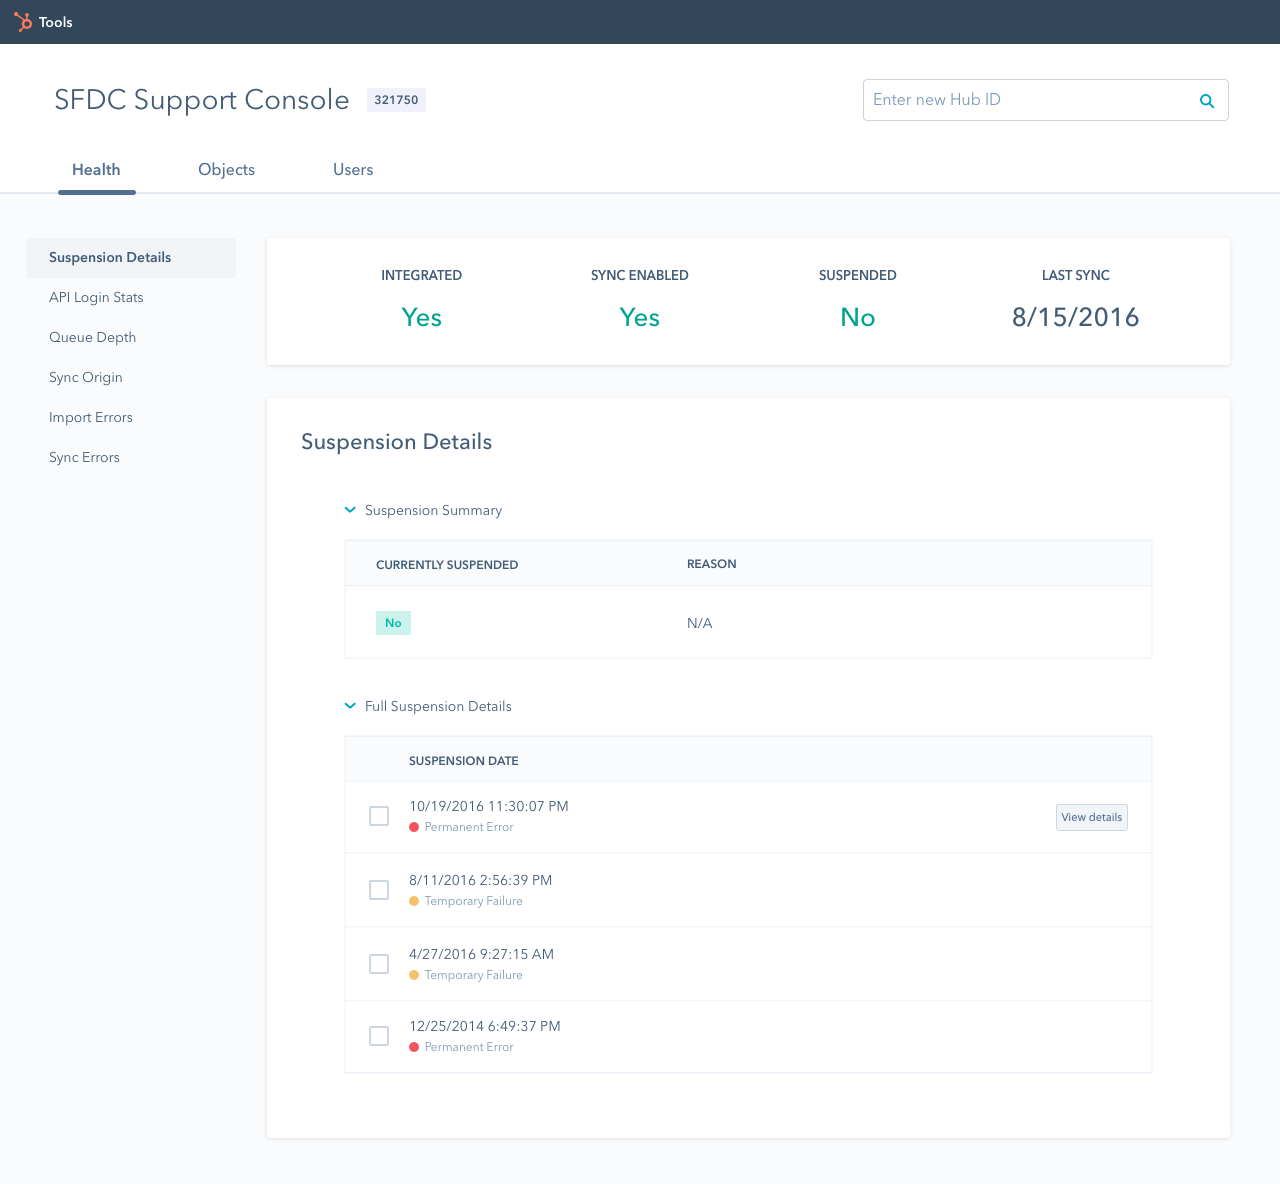Viewport: 1280px width, 1184px height.
Task: Open the Tools menu in top bar
Action: click(56, 22)
